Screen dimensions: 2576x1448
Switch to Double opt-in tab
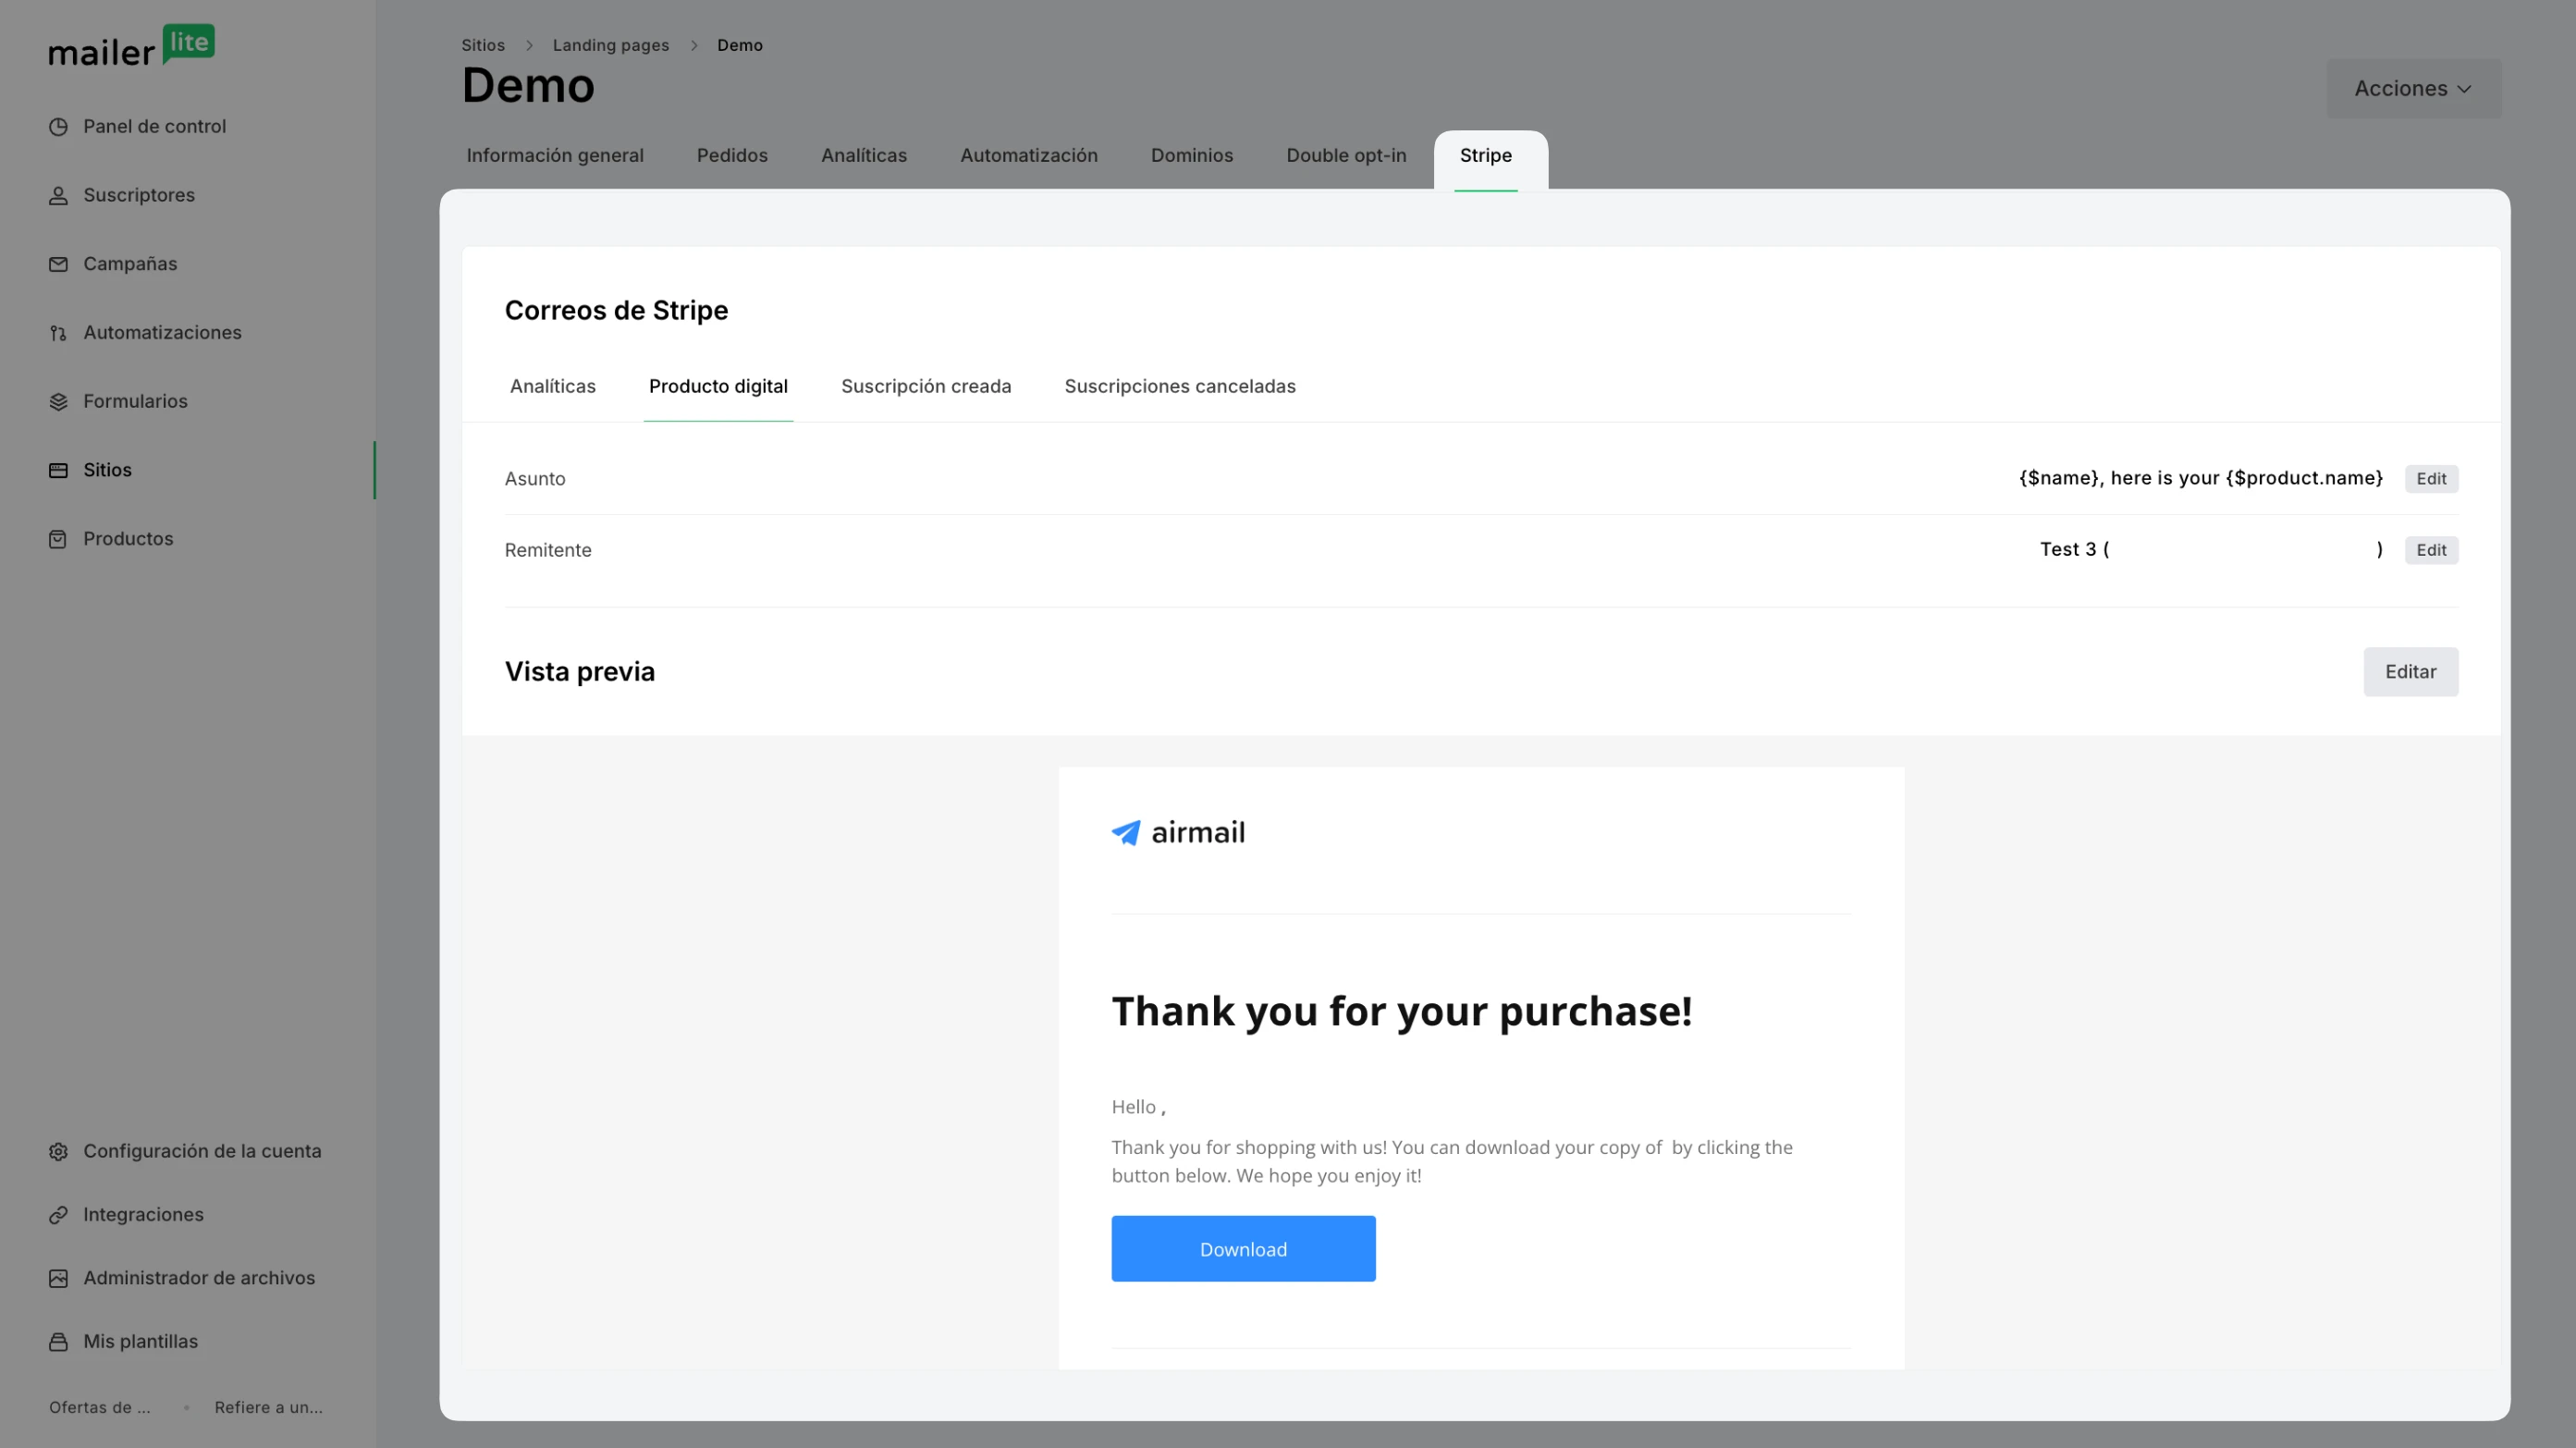tap(1346, 156)
